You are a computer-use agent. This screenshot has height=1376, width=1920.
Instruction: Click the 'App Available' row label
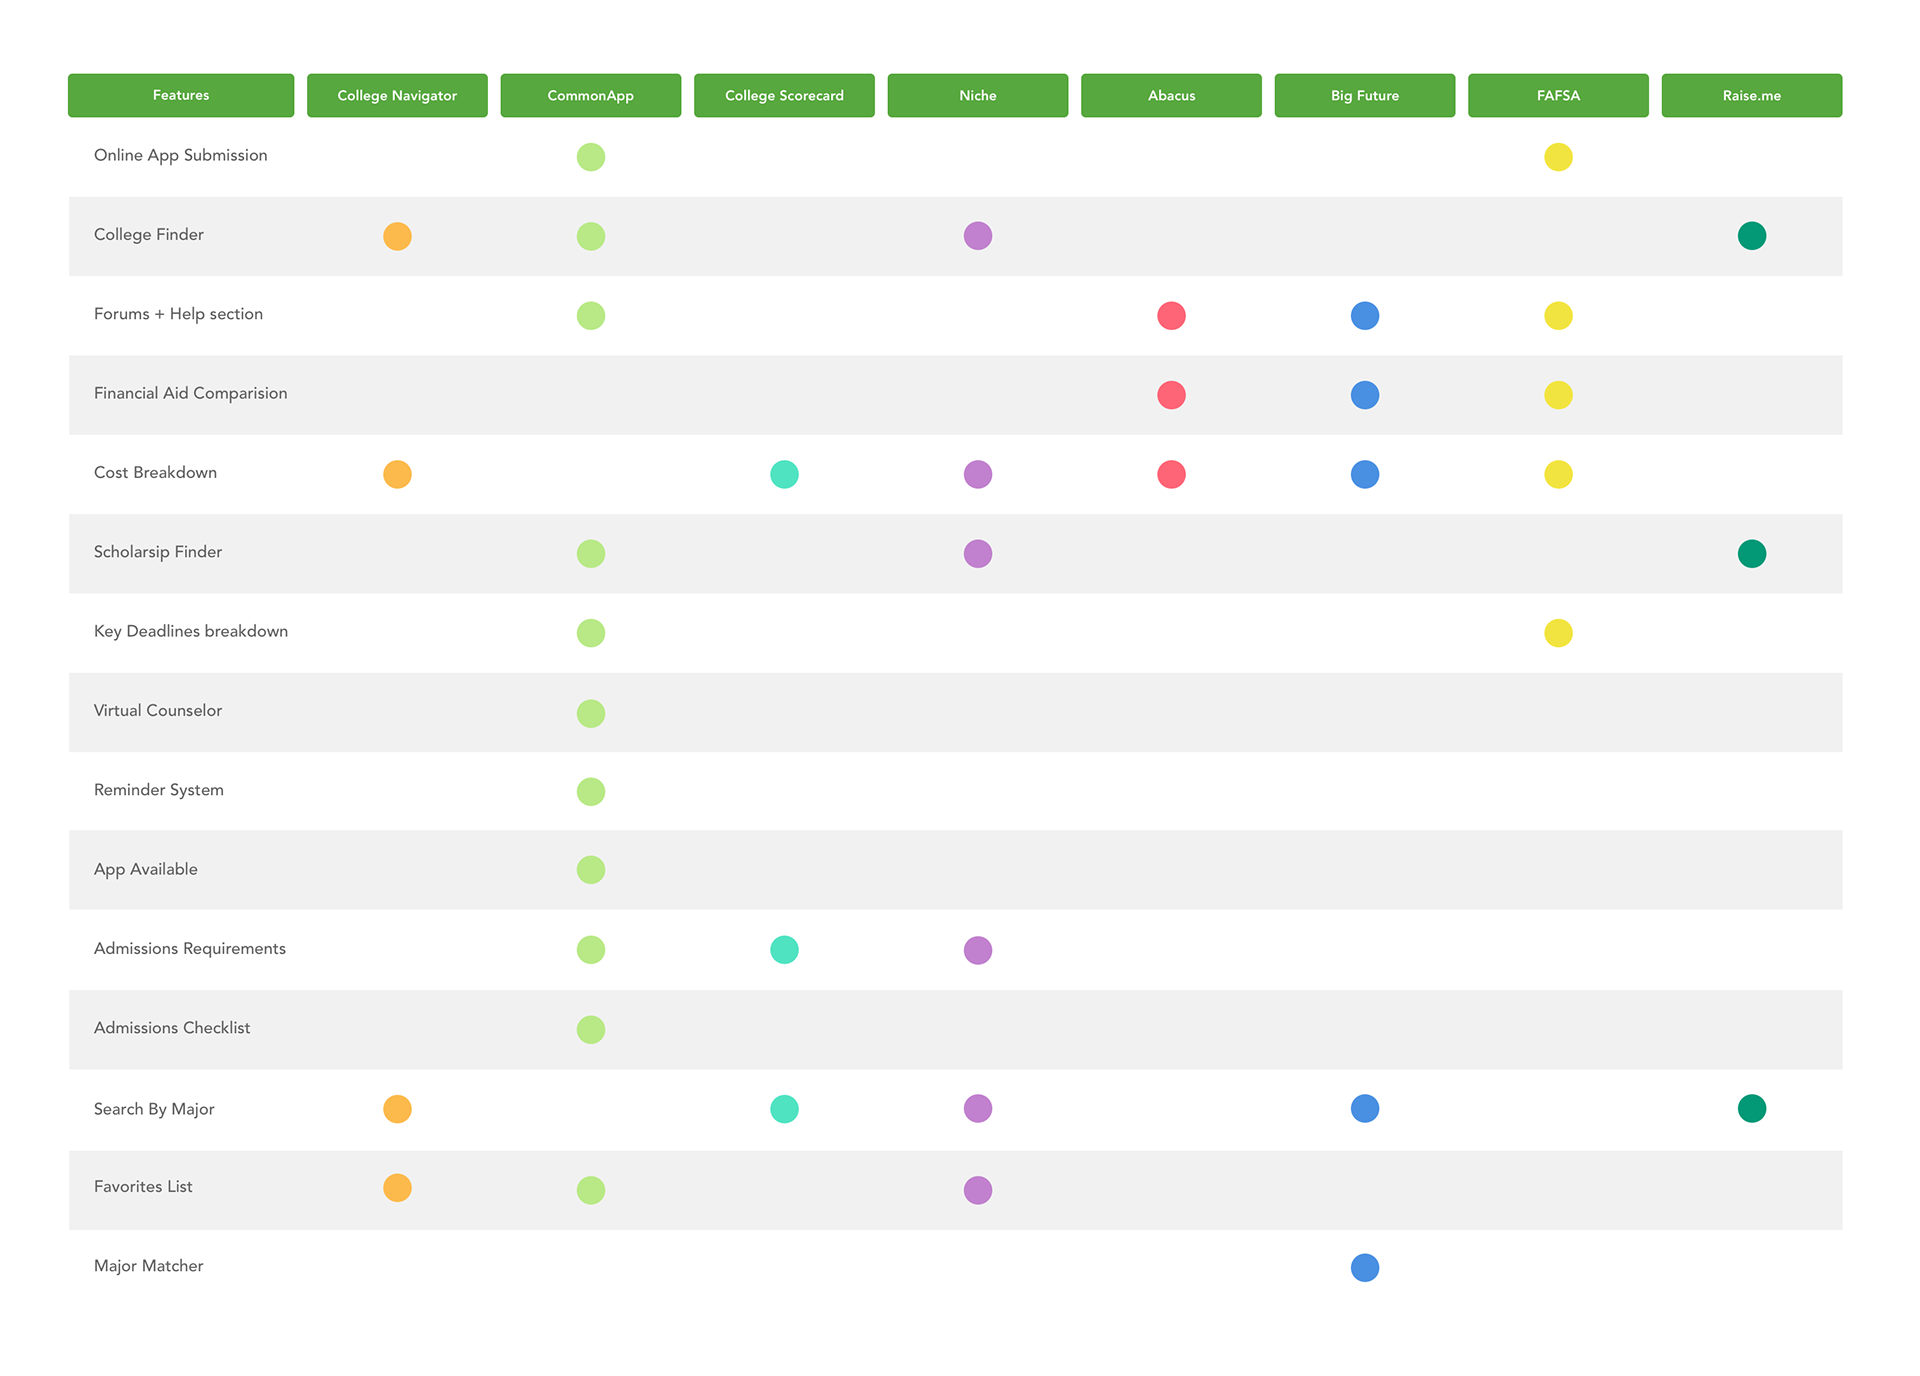pos(146,869)
